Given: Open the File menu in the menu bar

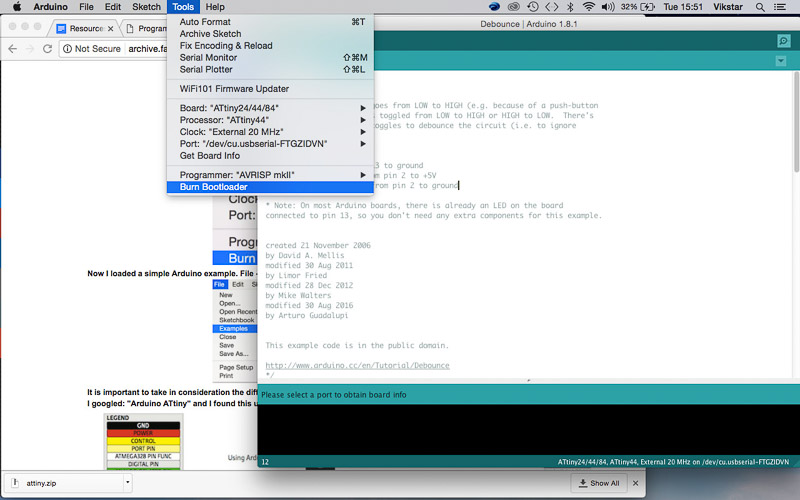Looking at the screenshot, I should pos(86,7).
